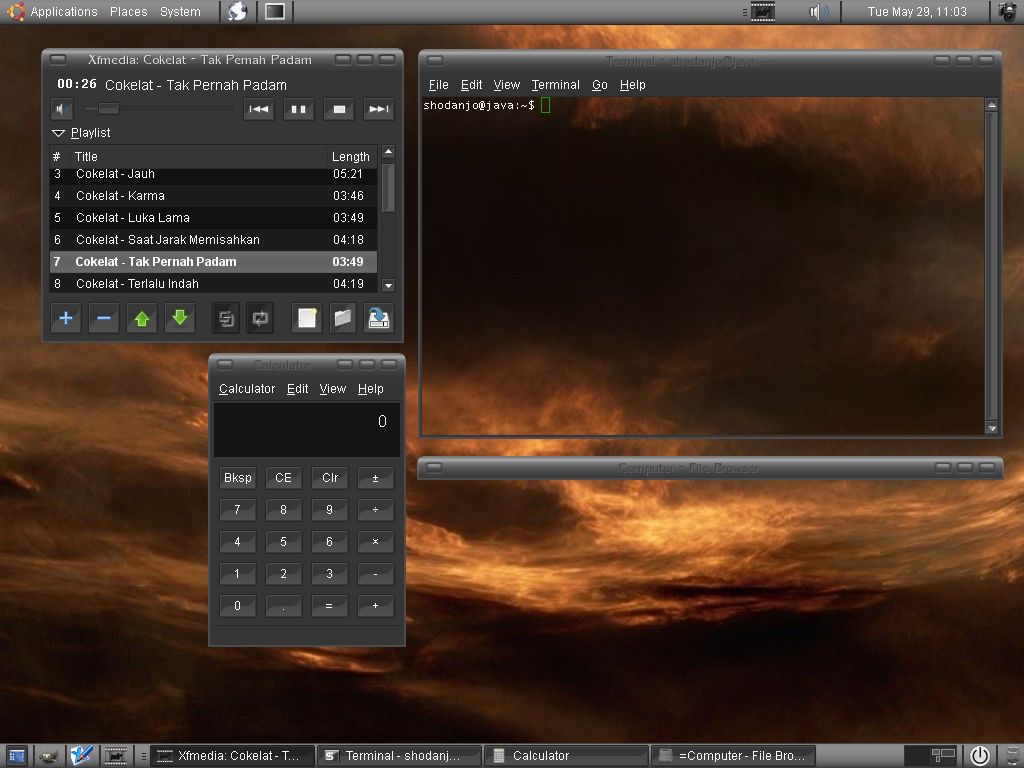Select 'Cokelat - Terlalu Indah' track
Viewport: 1024px width, 768px height.
(x=214, y=283)
